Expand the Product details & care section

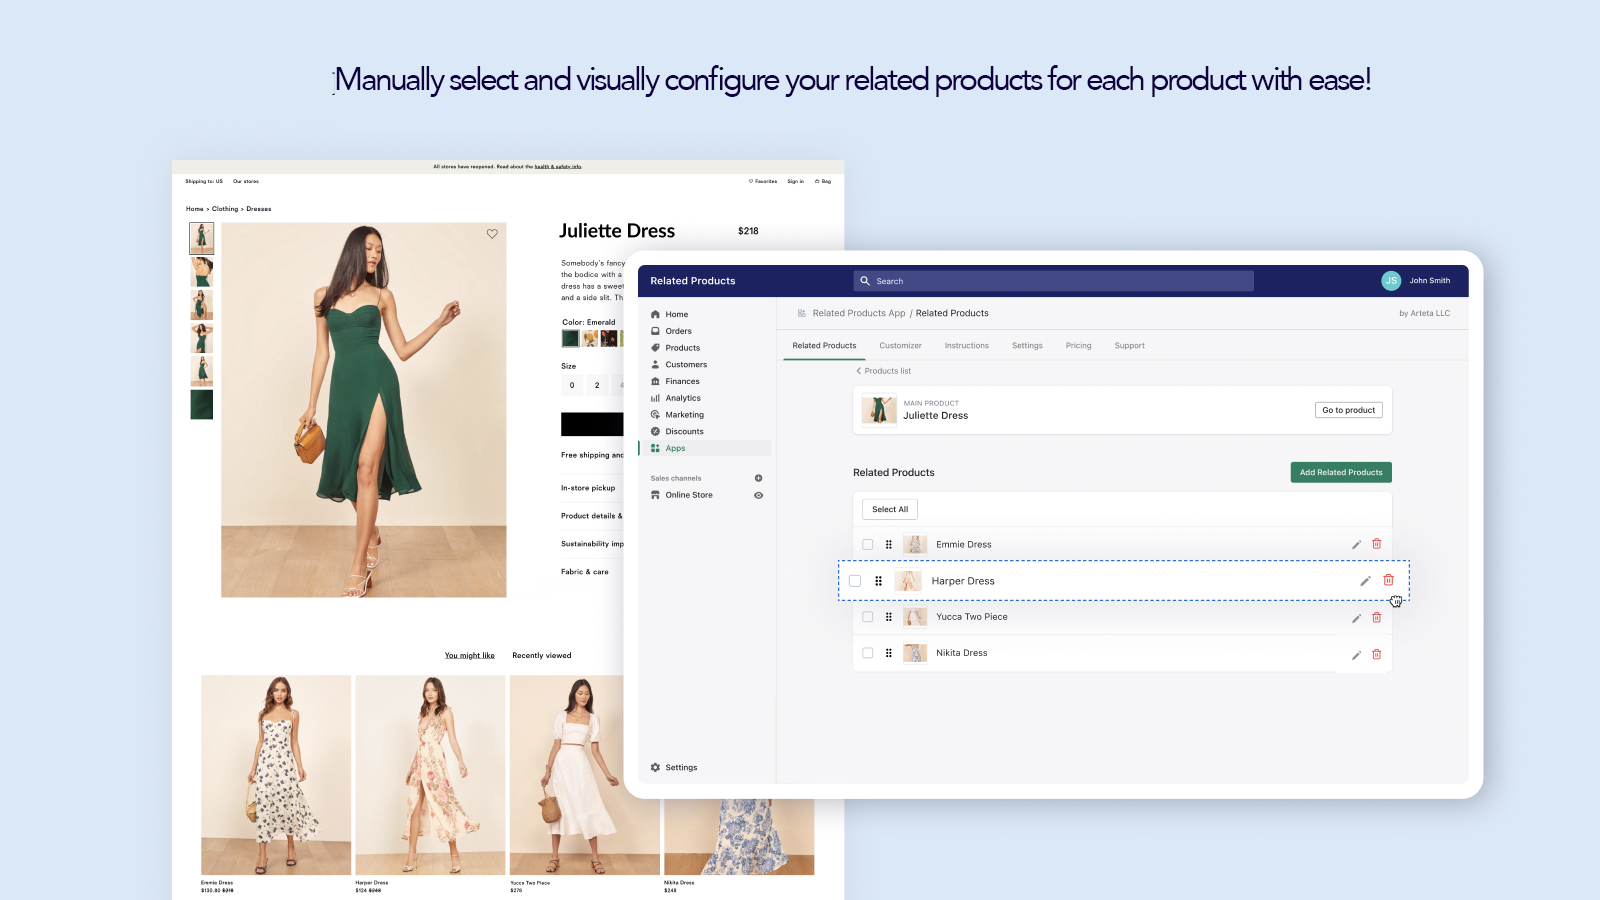coord(592,516)
